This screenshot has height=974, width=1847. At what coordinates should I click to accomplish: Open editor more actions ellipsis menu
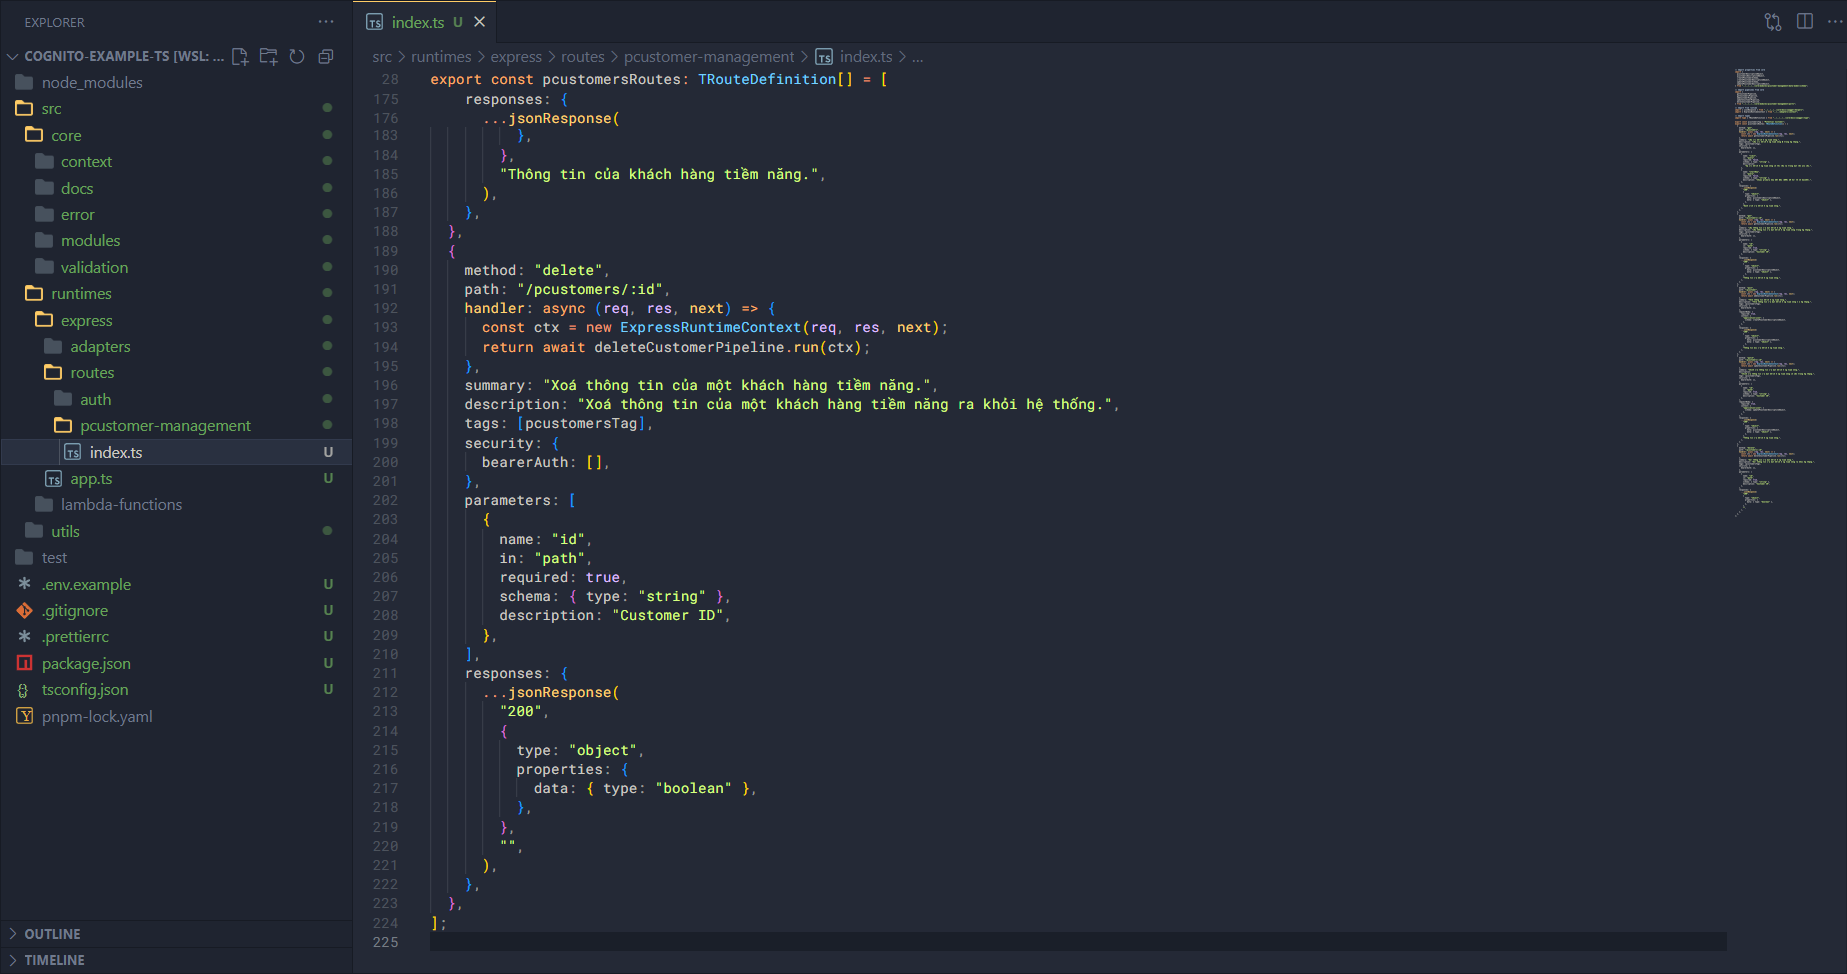1834,22
